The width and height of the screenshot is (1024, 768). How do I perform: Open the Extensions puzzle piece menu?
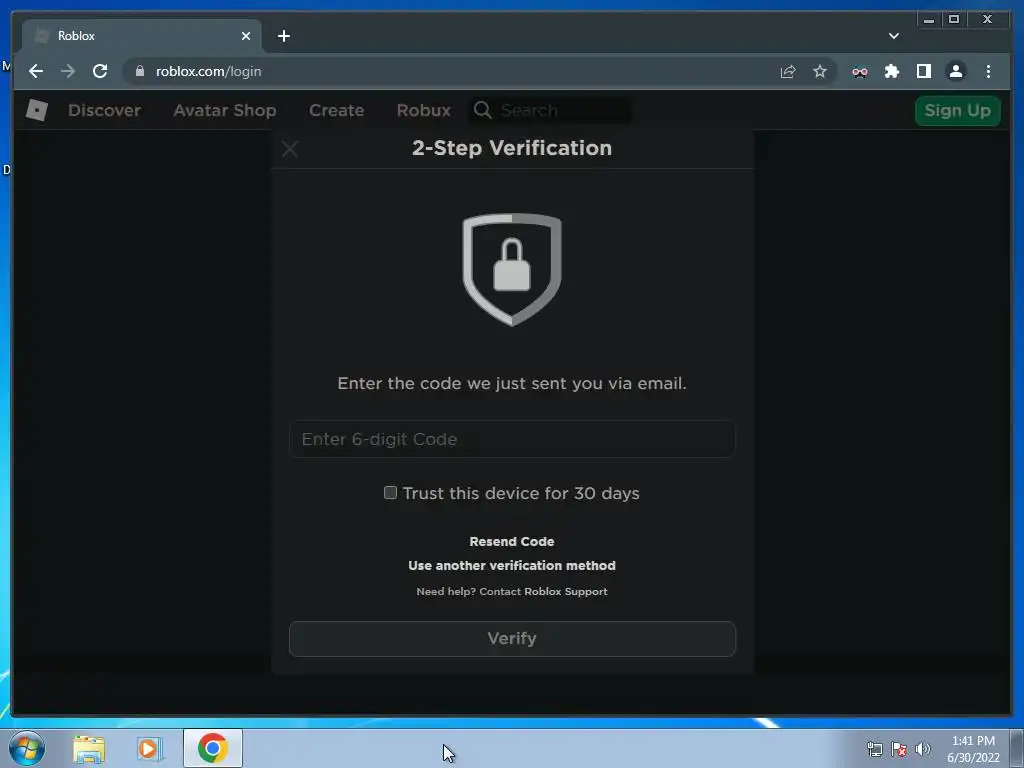(x=892, y=71)
